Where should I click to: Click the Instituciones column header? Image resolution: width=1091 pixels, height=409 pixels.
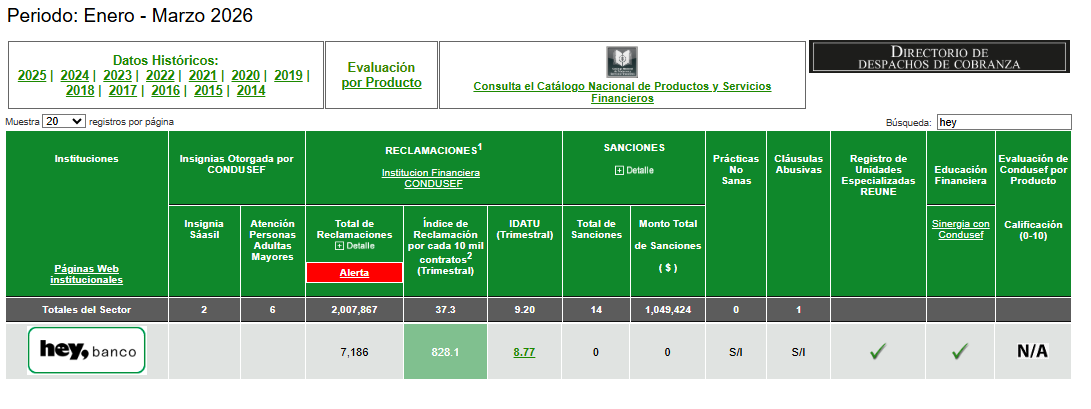tap(86, 159)
